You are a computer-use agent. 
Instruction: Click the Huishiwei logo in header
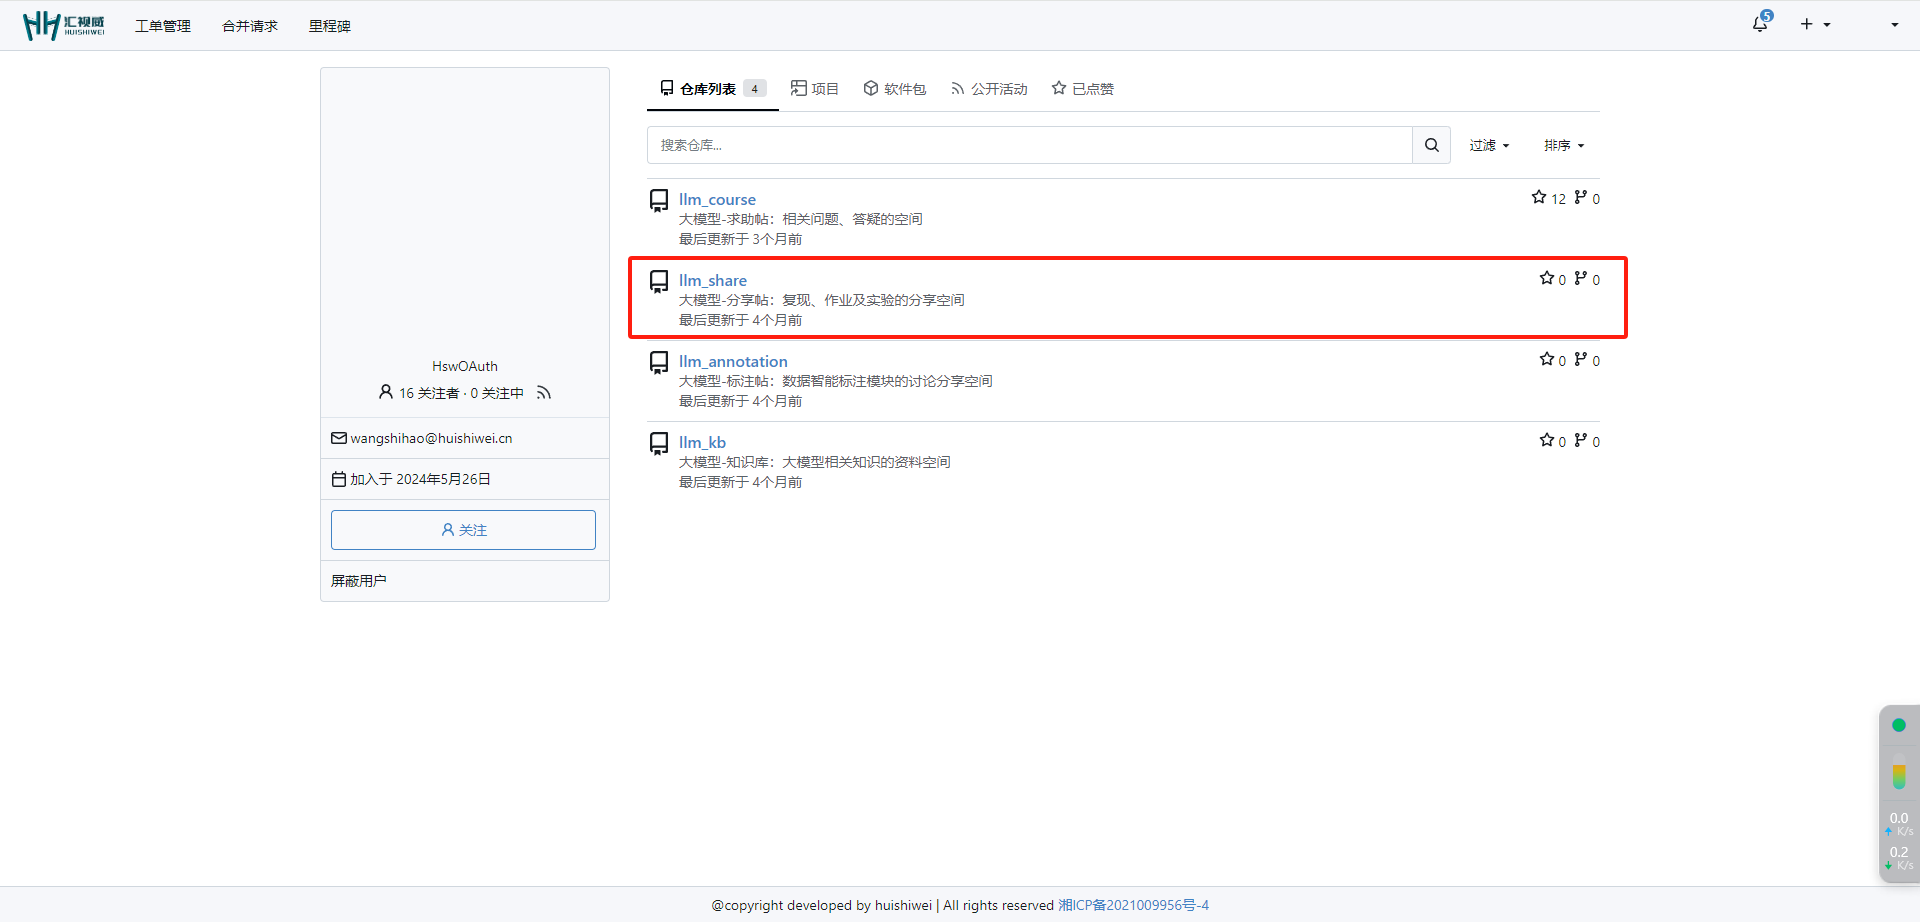pos(64,25)
